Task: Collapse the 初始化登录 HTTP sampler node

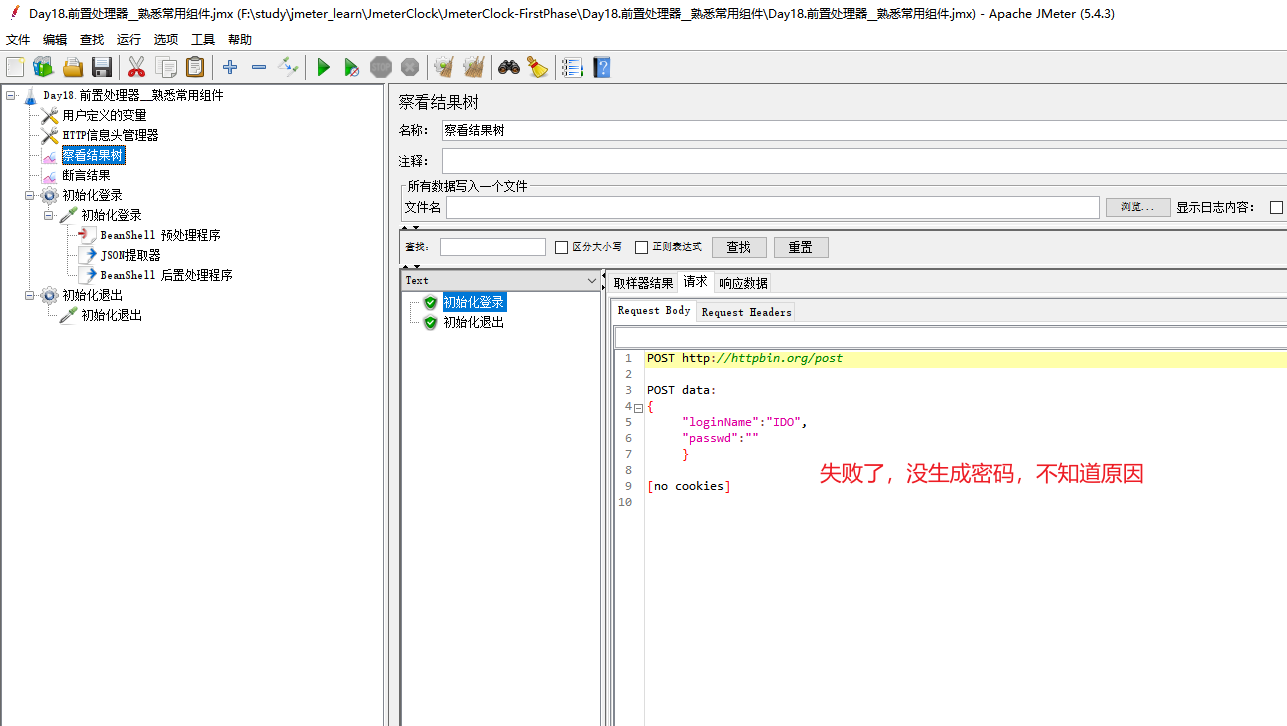Action: (x=49, y=215)
